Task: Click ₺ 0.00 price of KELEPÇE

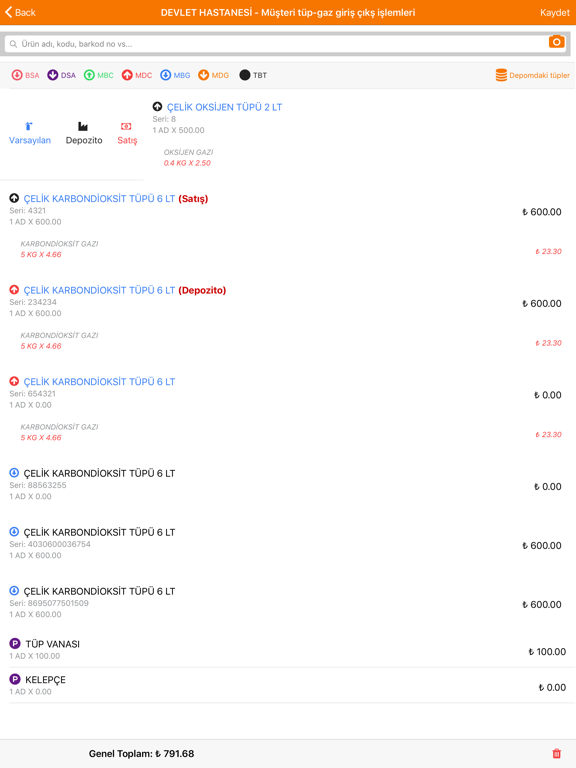Action: 552,688
